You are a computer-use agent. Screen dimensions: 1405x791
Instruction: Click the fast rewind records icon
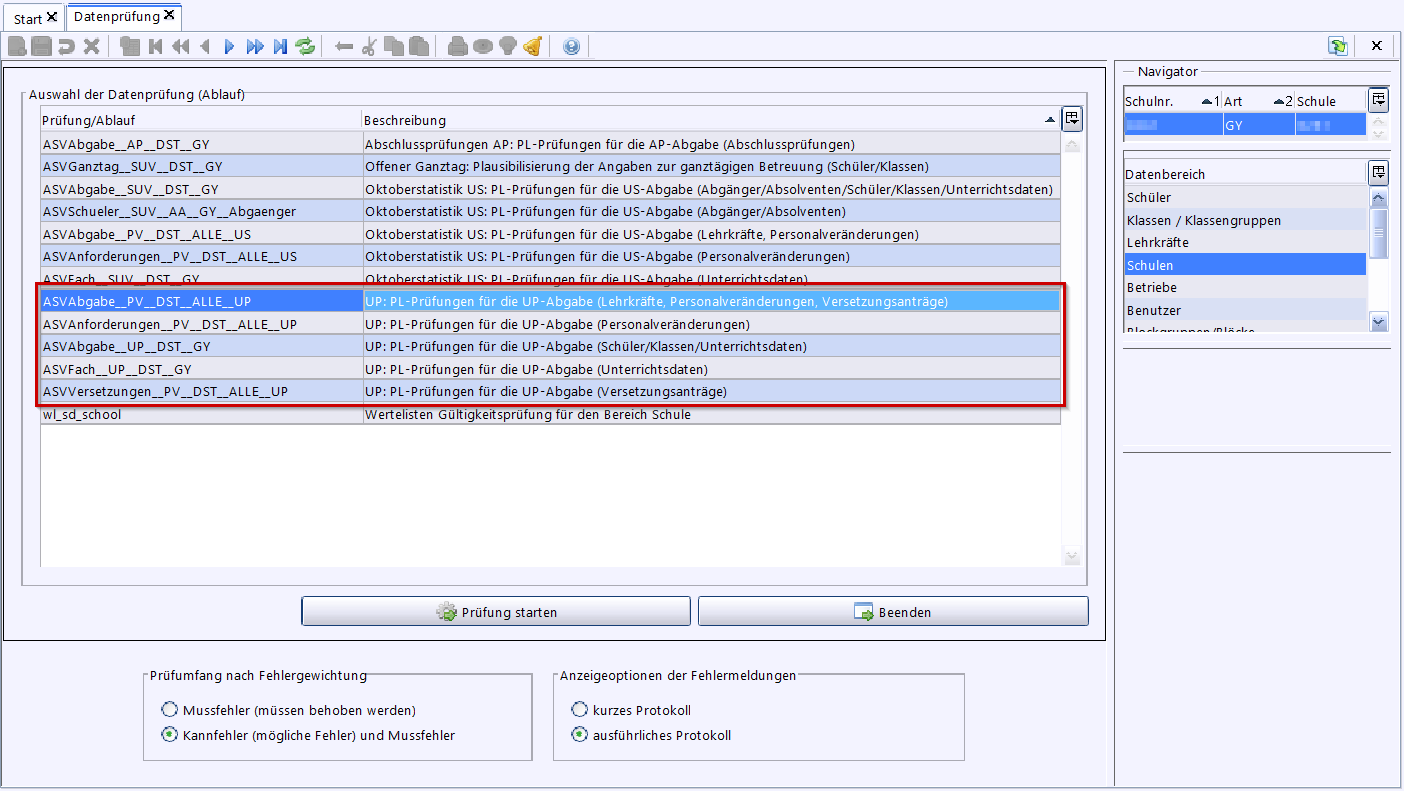point(180,46)
